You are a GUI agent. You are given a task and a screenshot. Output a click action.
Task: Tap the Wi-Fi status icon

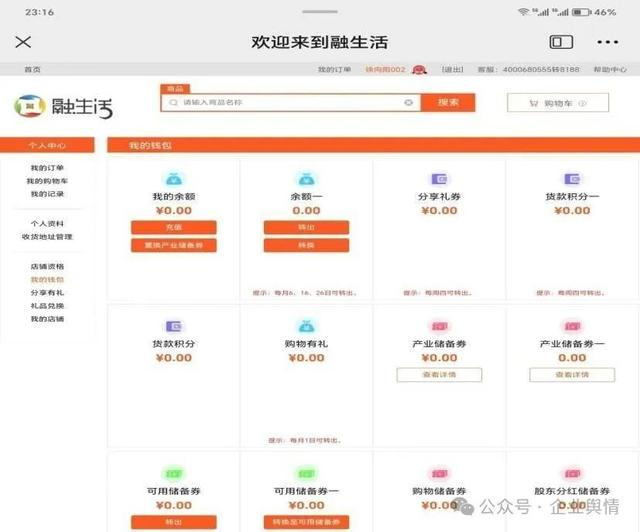(x=523, y=12)
